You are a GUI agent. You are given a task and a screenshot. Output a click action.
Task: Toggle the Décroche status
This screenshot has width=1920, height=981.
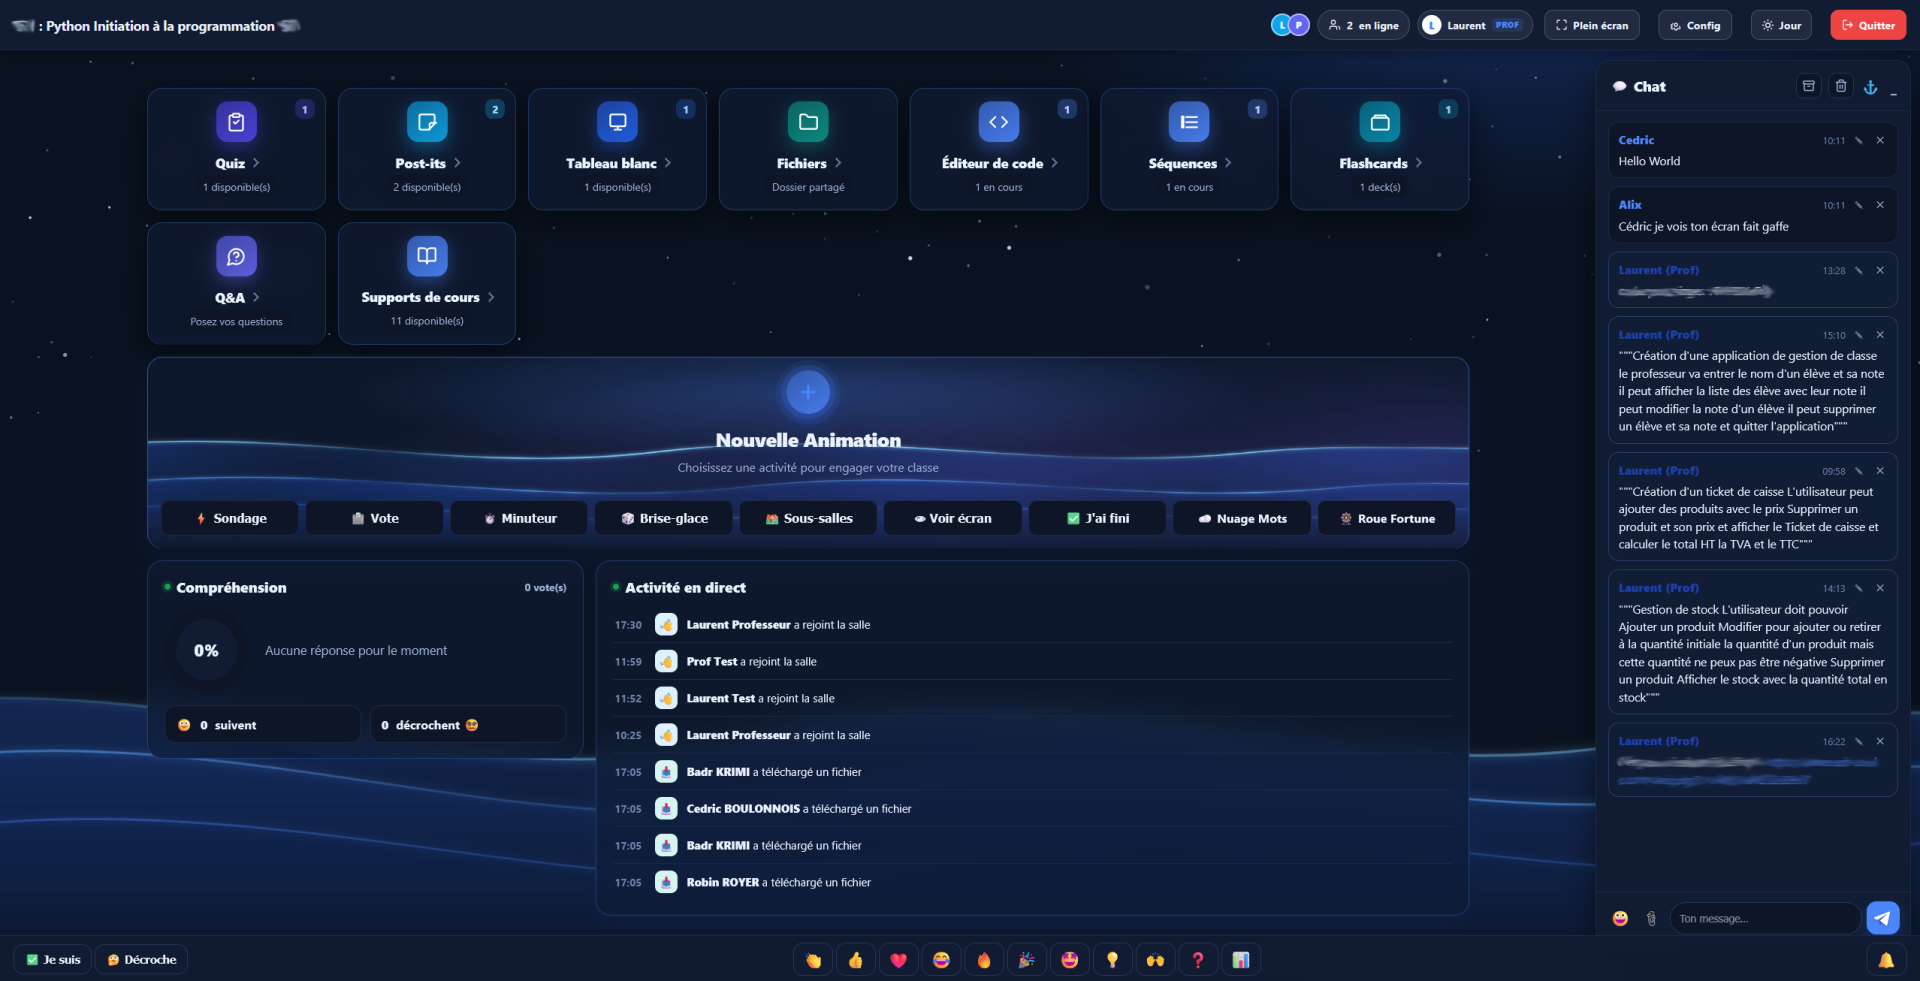(142, 960)
